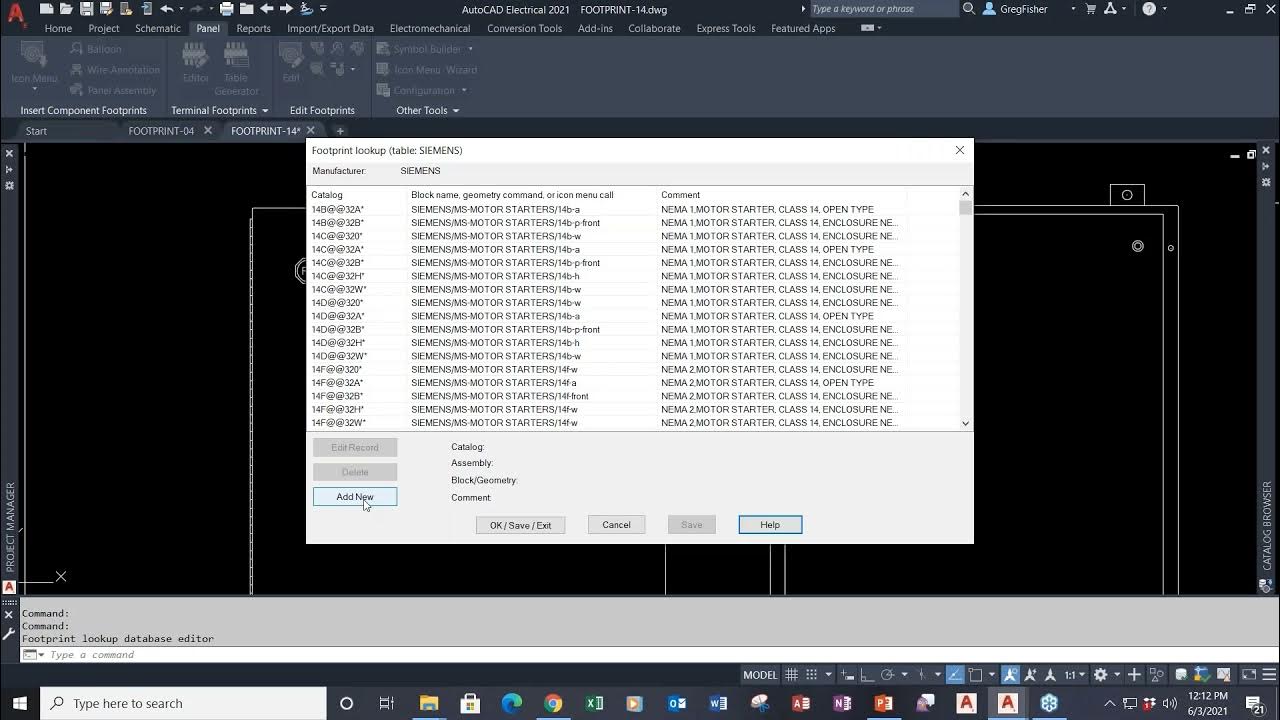The image size is (1280, 720).
Task: Toggle snap mode in status bar
Action: click(x=812, y=675)
